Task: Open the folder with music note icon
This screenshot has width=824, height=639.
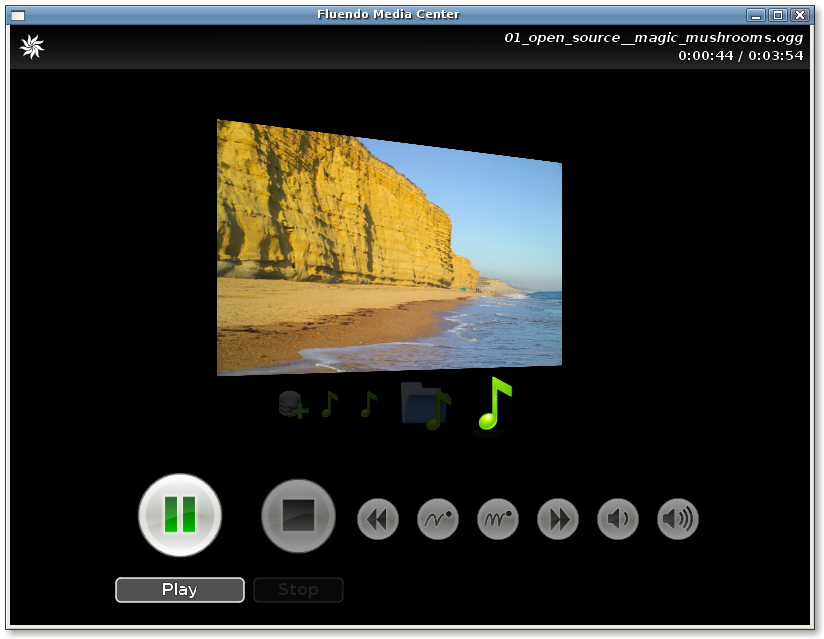Action: point(426,406)
